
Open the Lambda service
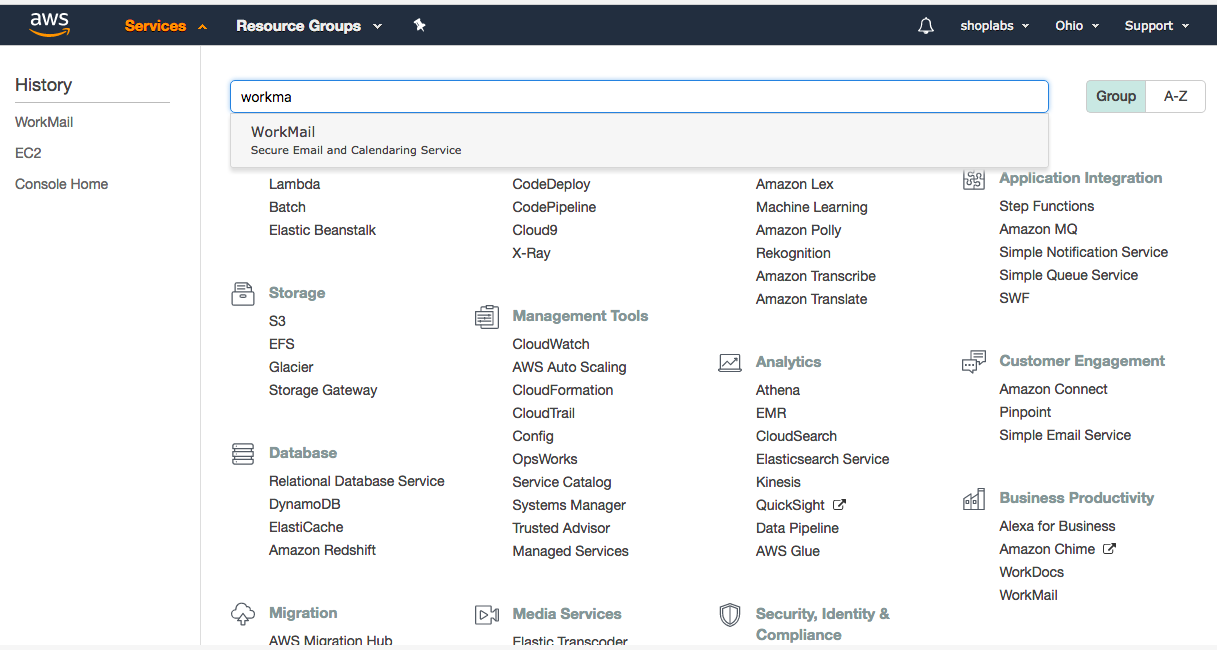coord(294,184)
